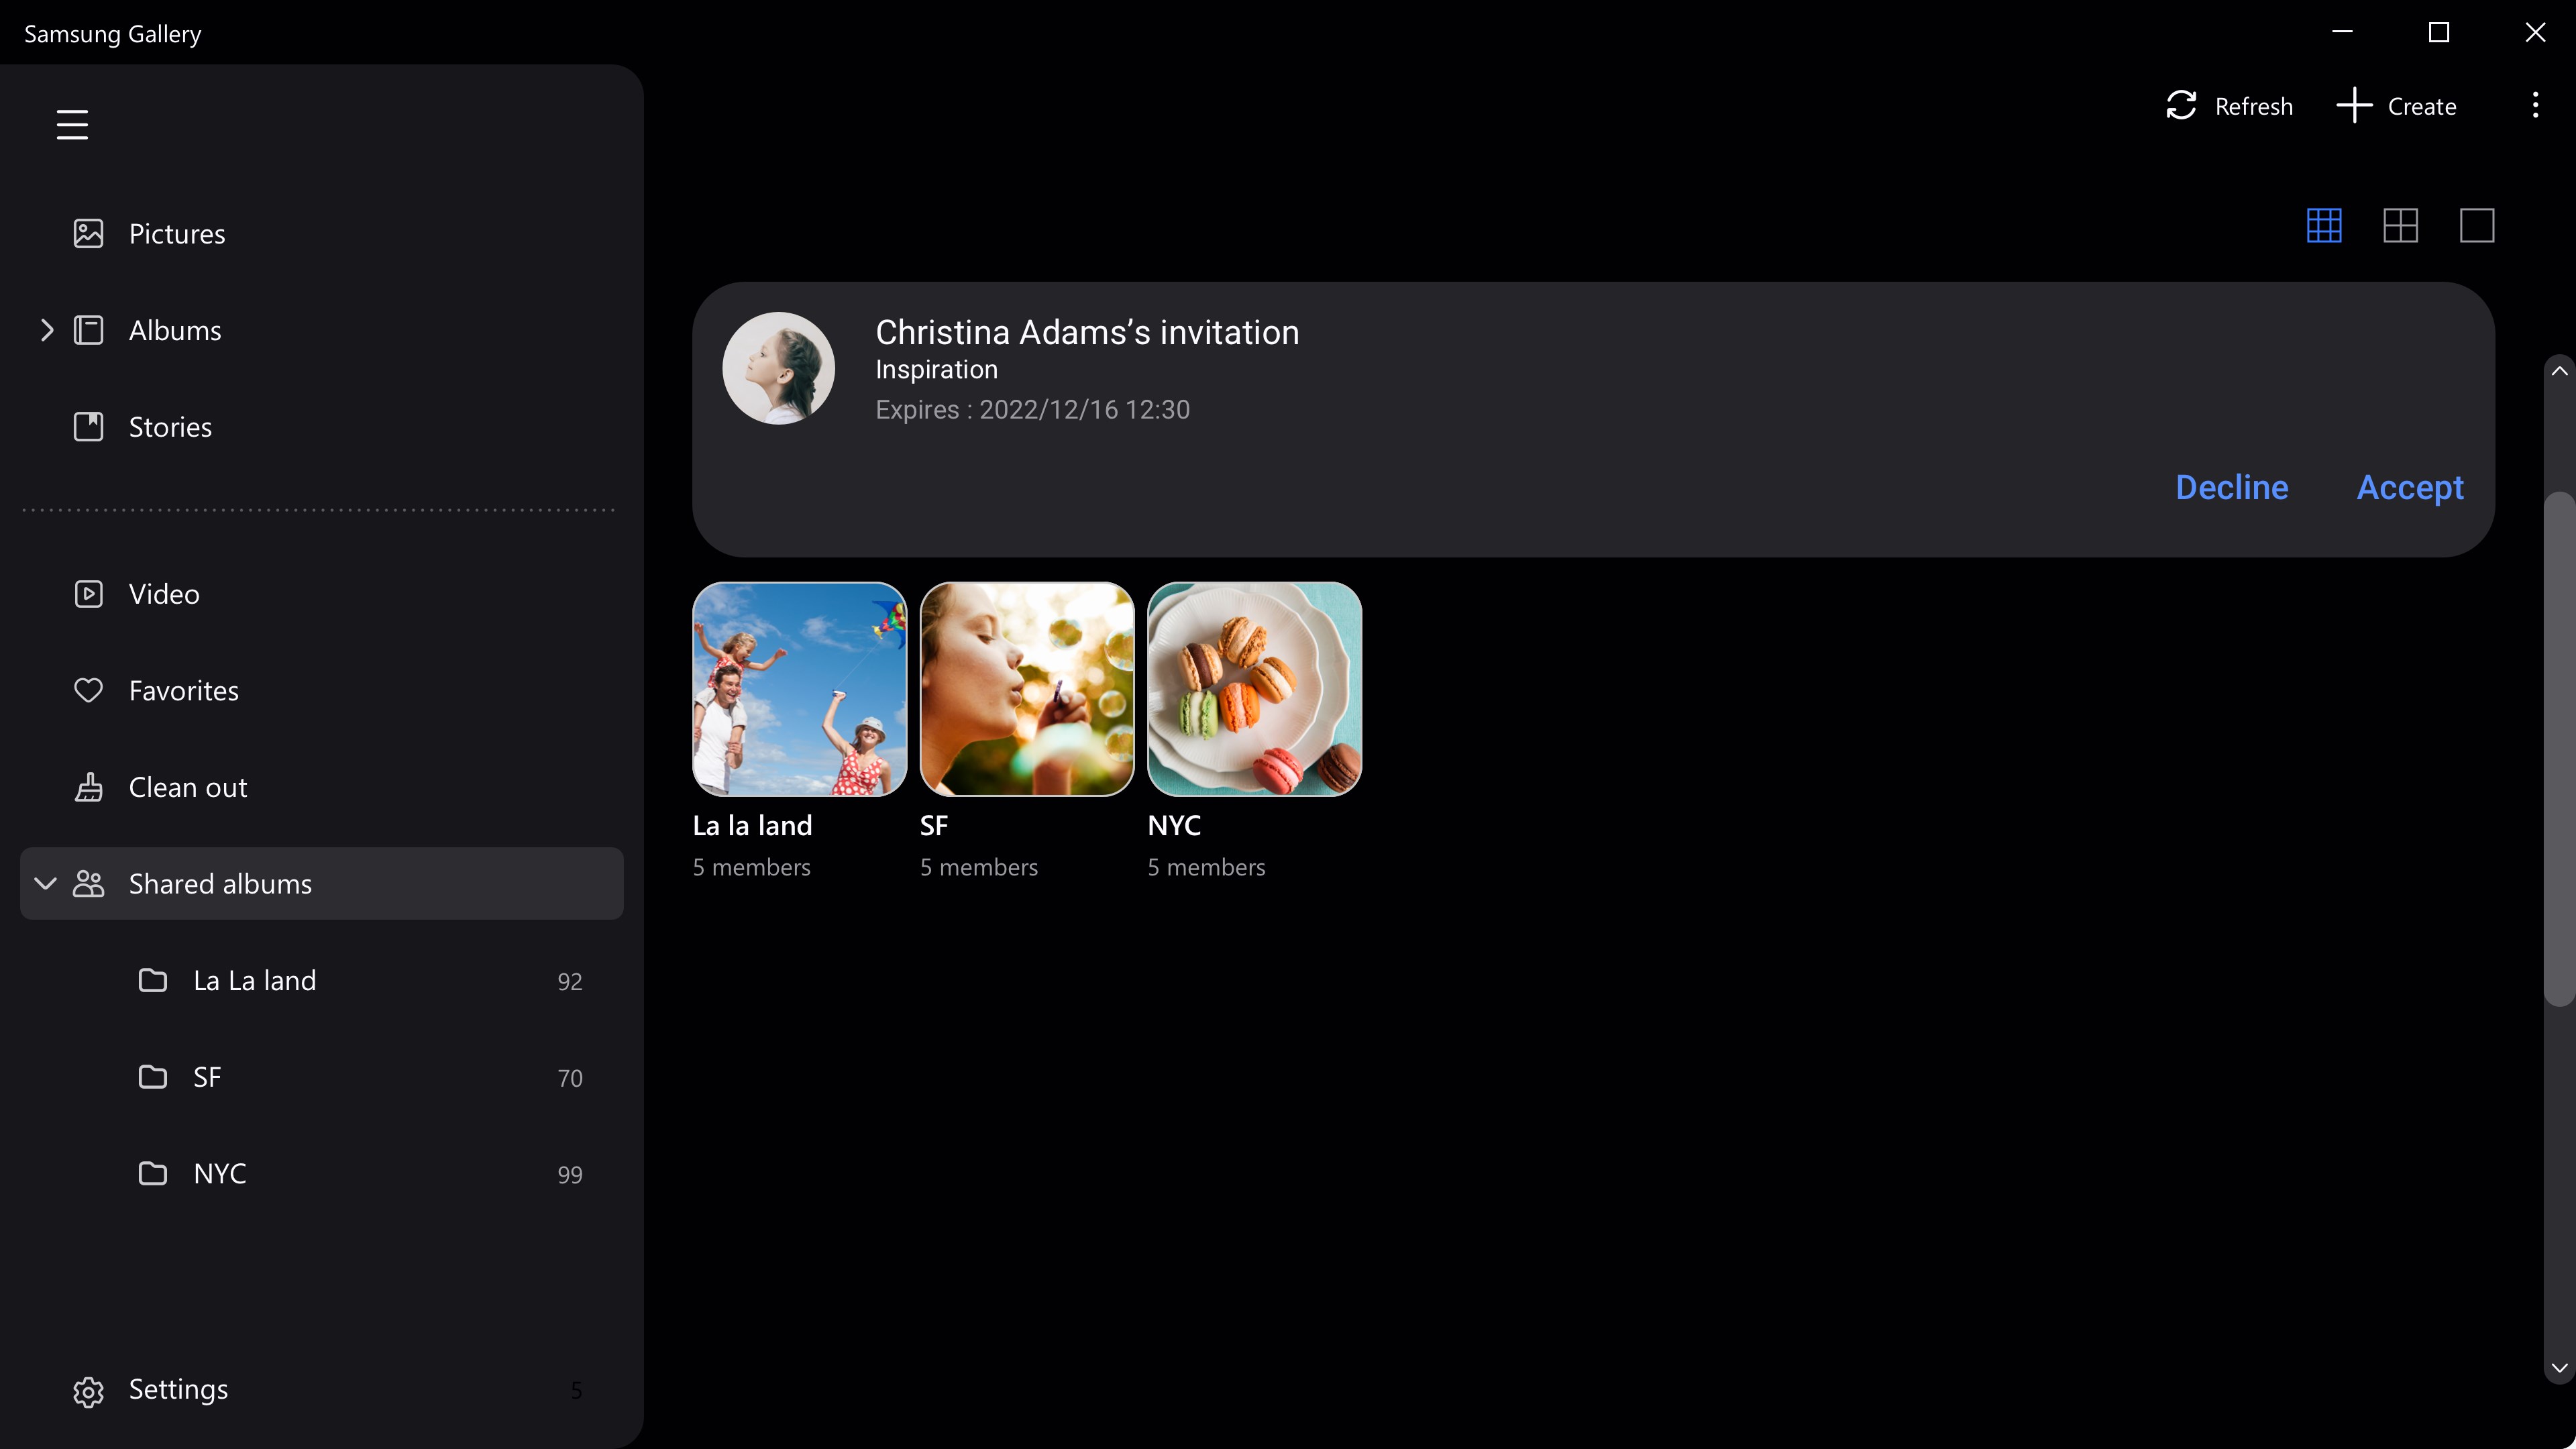Switch to small grid view
This screenshot has width=2576, height=1449.
[2324, 226]
